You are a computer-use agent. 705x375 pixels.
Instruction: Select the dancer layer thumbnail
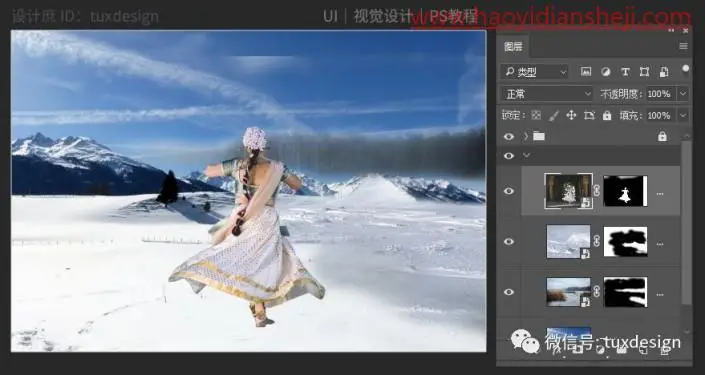click(x=568, y=191)
